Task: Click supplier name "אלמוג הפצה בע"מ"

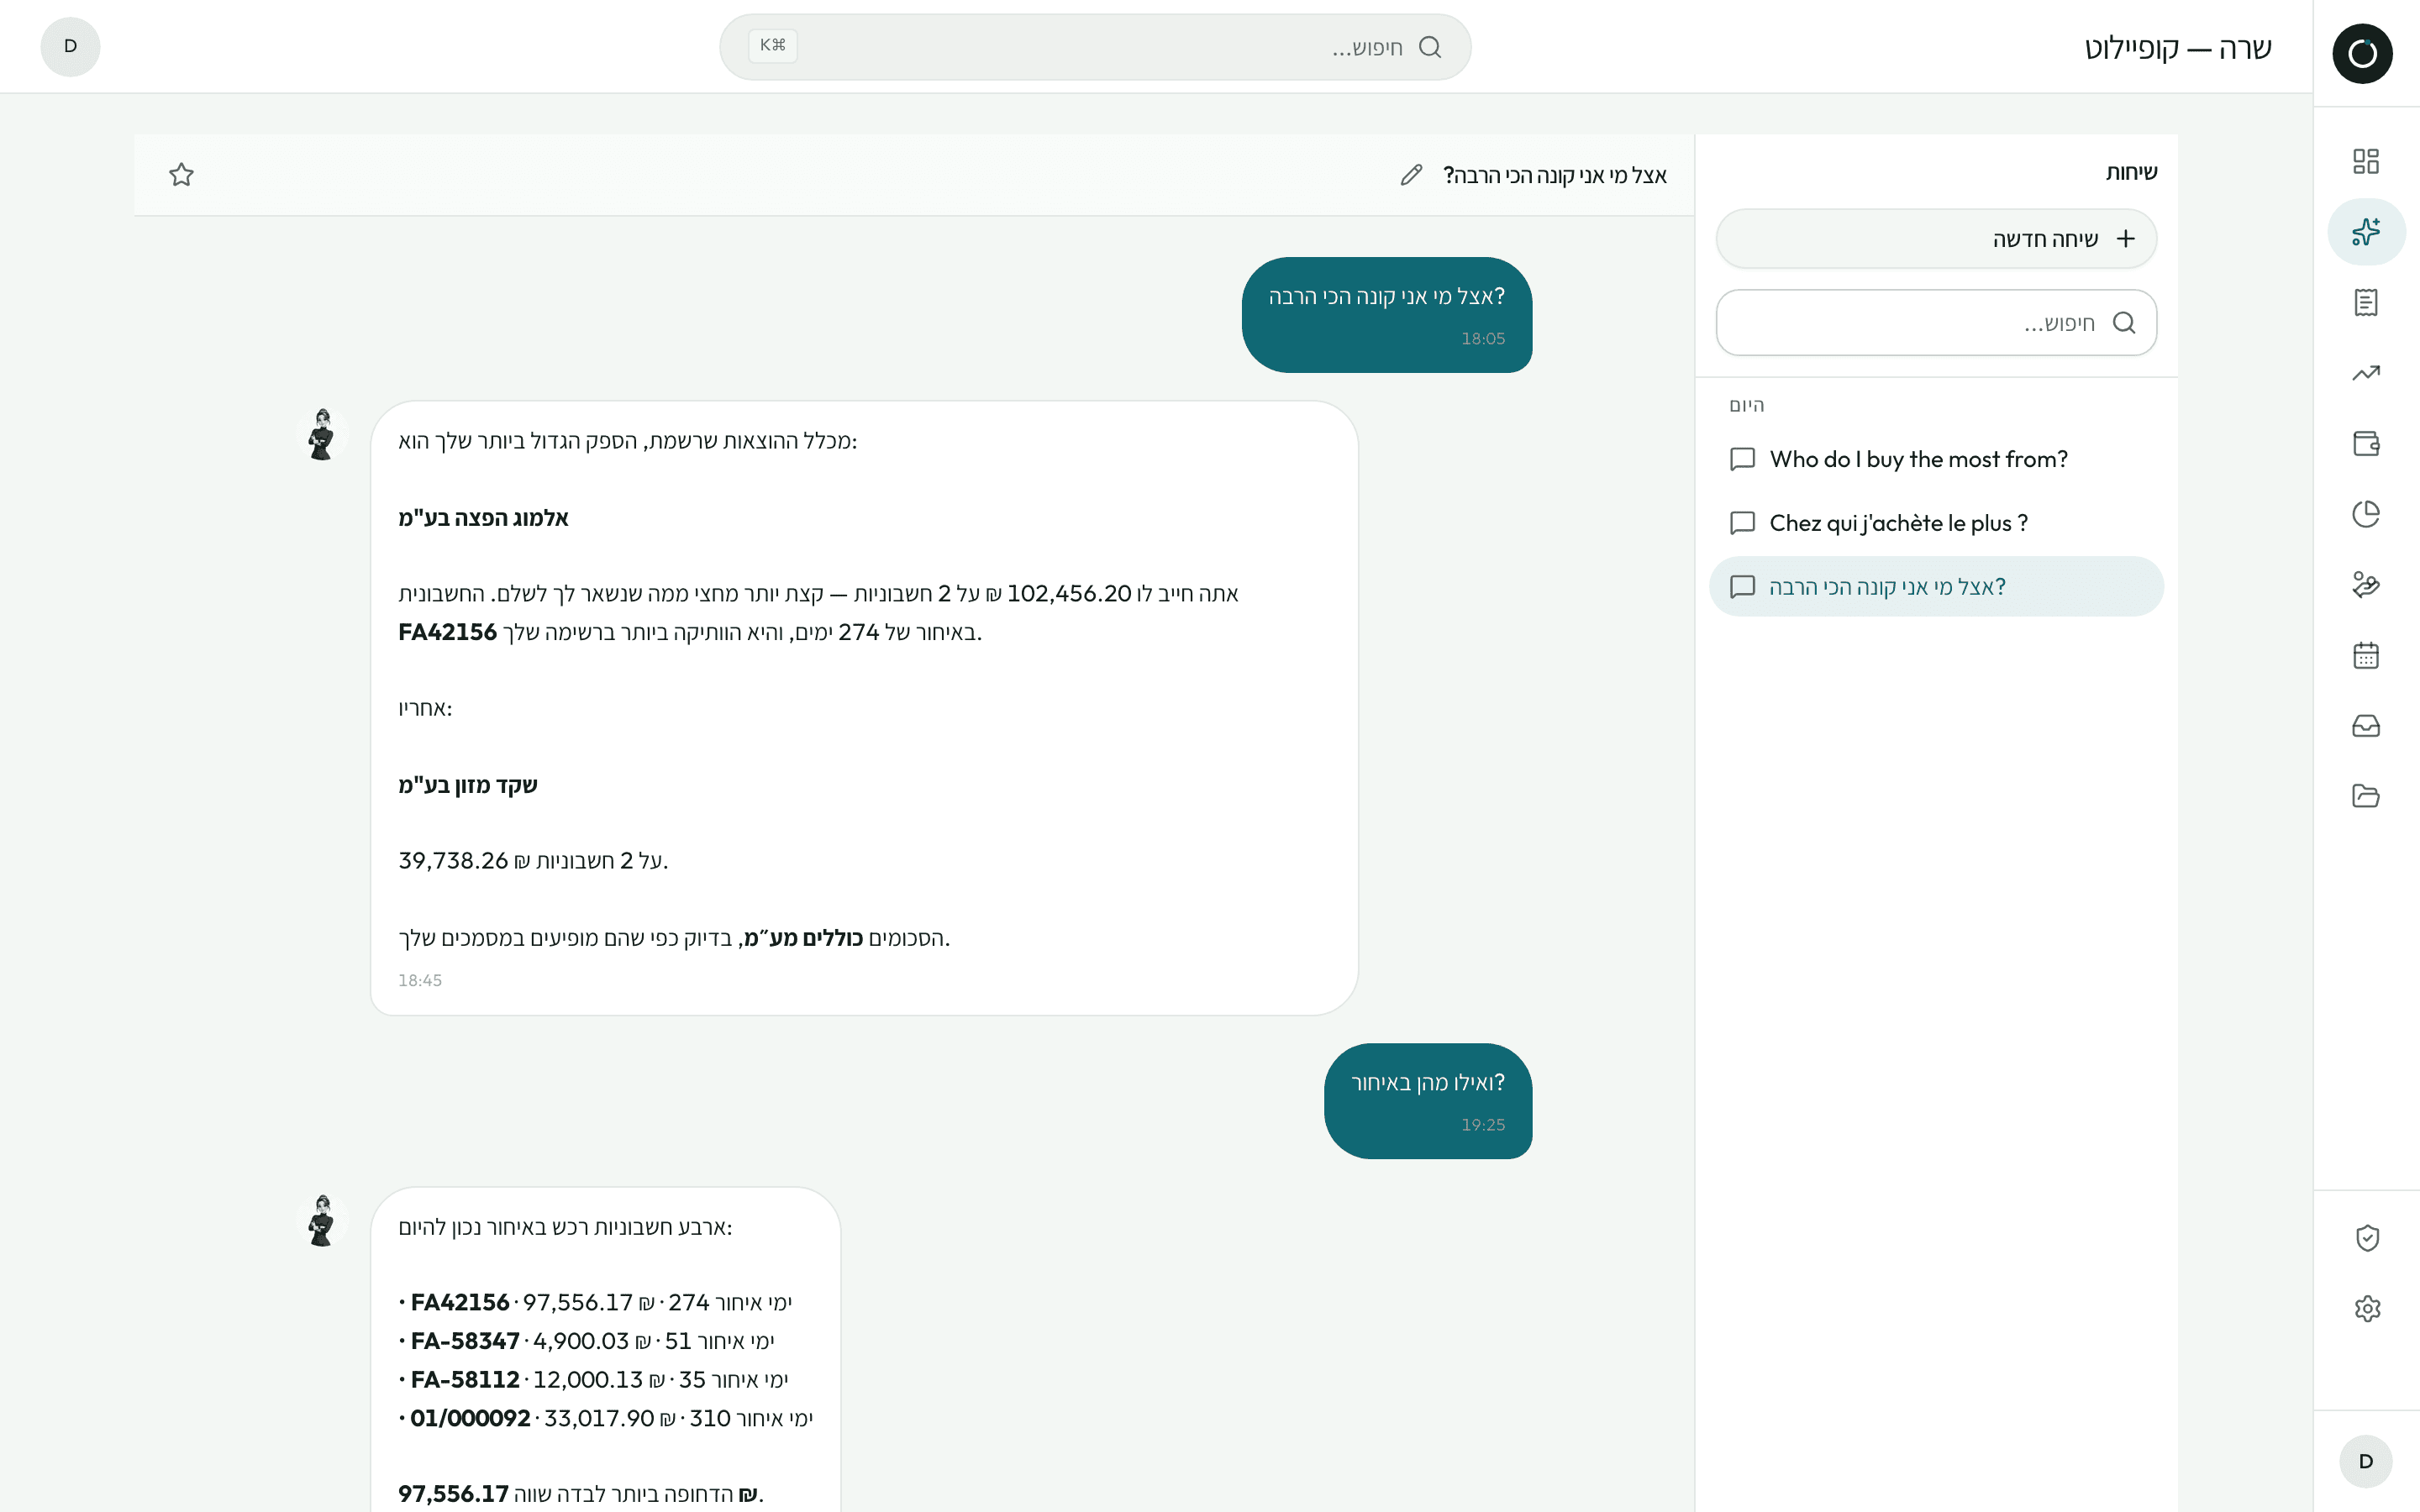Action: (x=483, y=517)
